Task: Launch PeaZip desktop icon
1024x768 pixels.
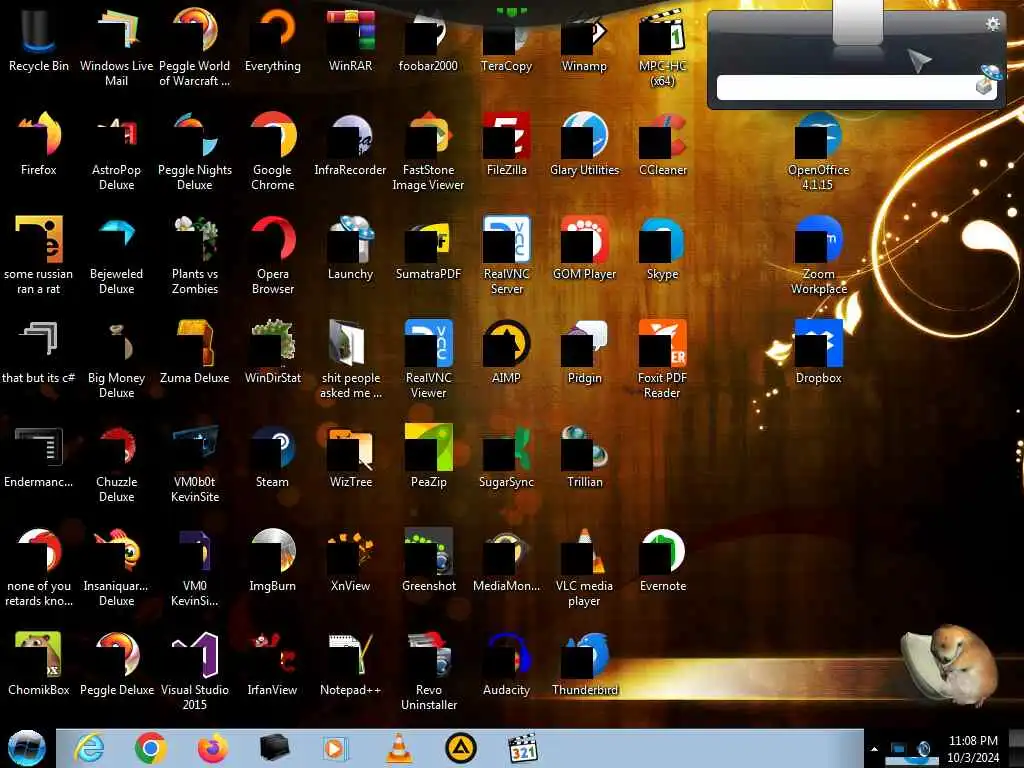Action: click(428, 456)
